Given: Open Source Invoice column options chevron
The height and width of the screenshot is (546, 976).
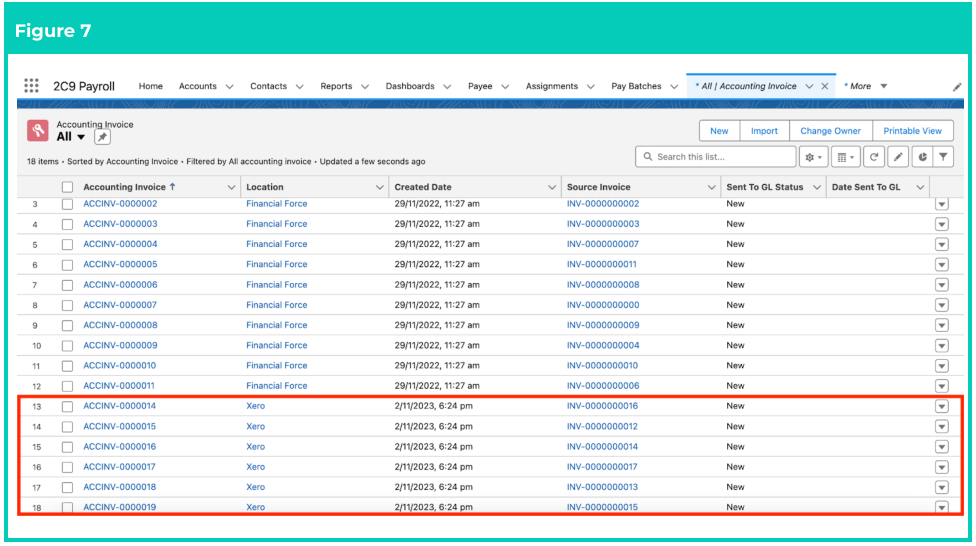Looking at the screenshot, I should [711, 187].
